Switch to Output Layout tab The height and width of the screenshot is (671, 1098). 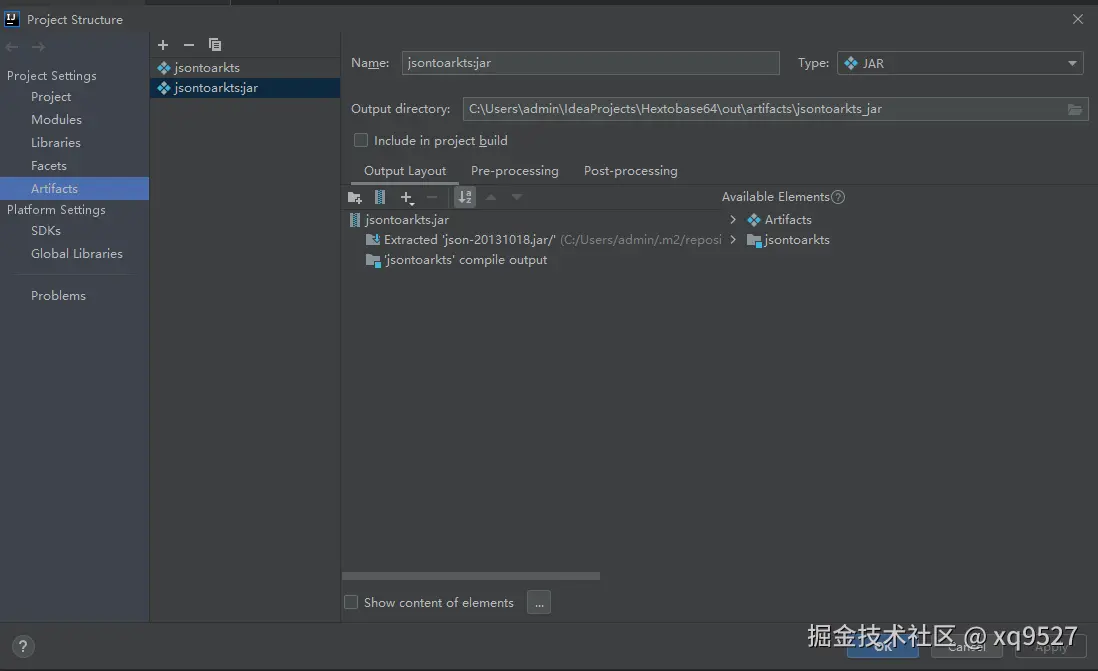(x=405, y=171)
